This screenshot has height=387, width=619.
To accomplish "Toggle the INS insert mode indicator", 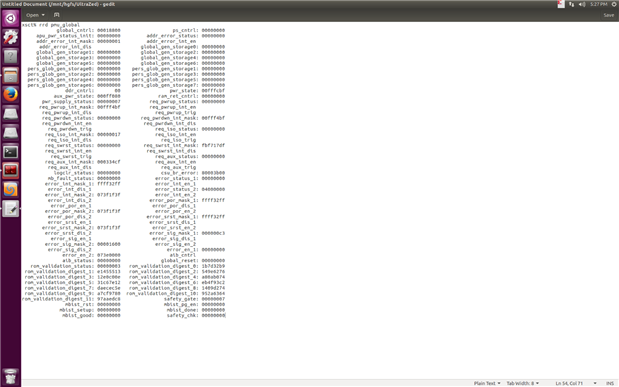I will pyautogui.click(x=610, y=383).
